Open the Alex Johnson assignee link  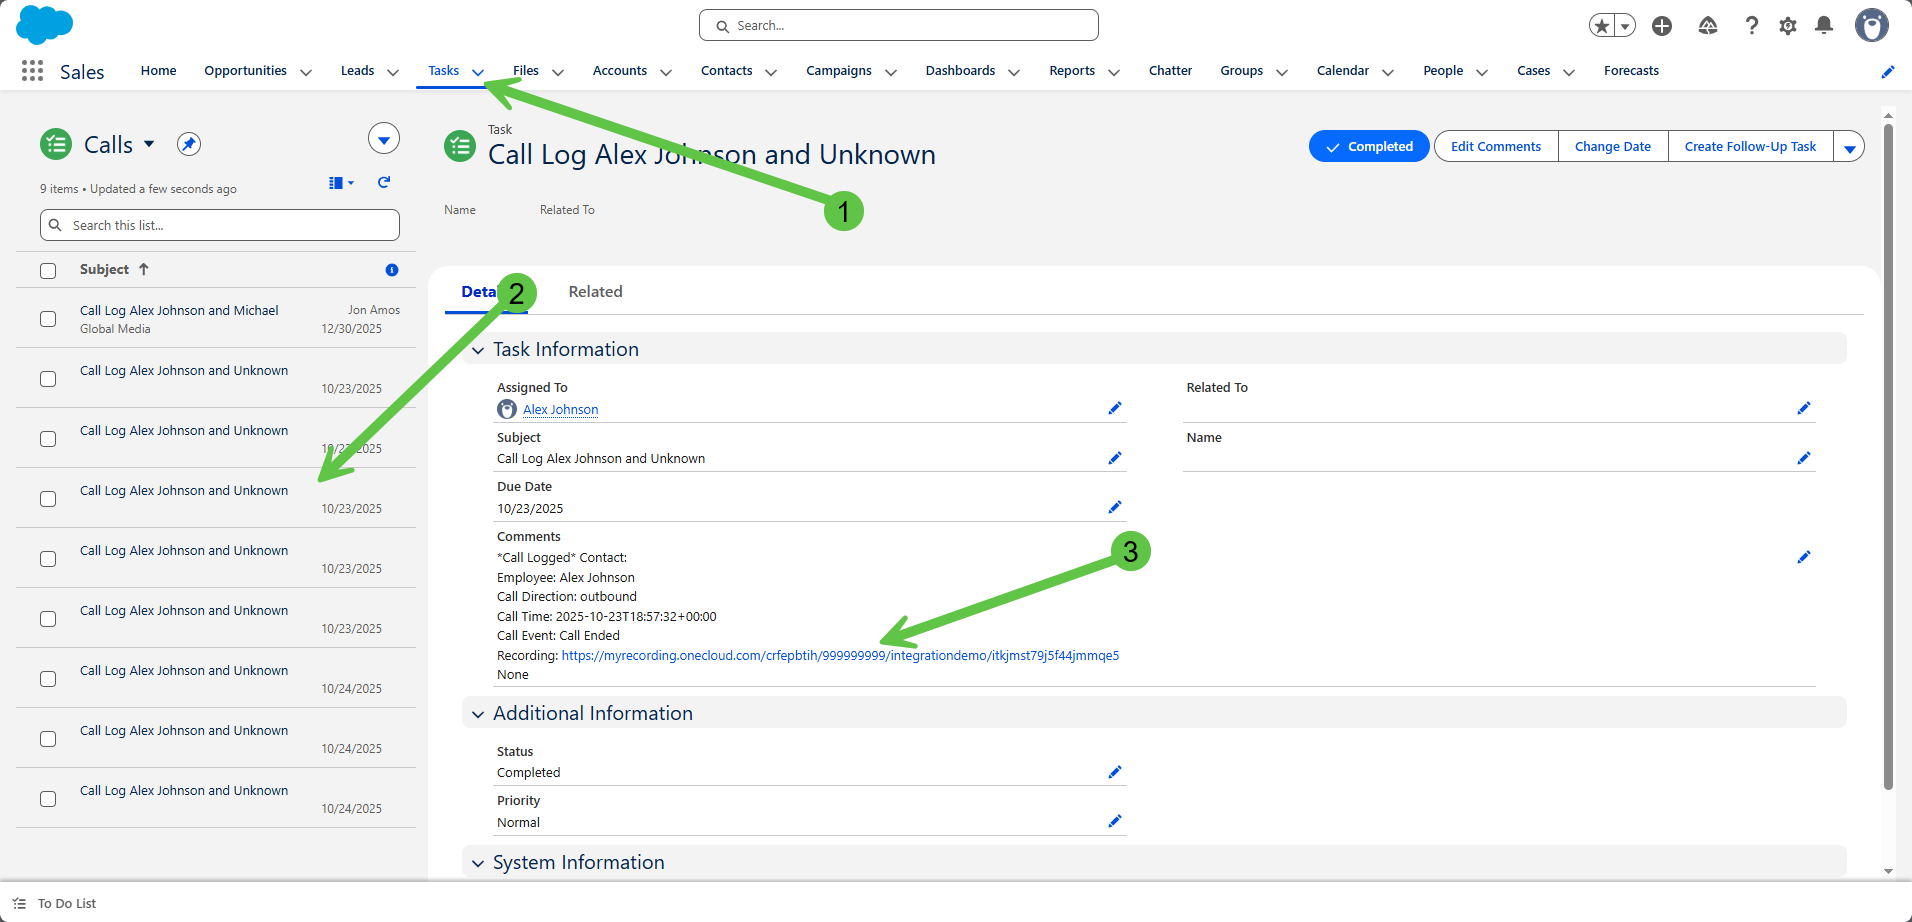[560, 410]
